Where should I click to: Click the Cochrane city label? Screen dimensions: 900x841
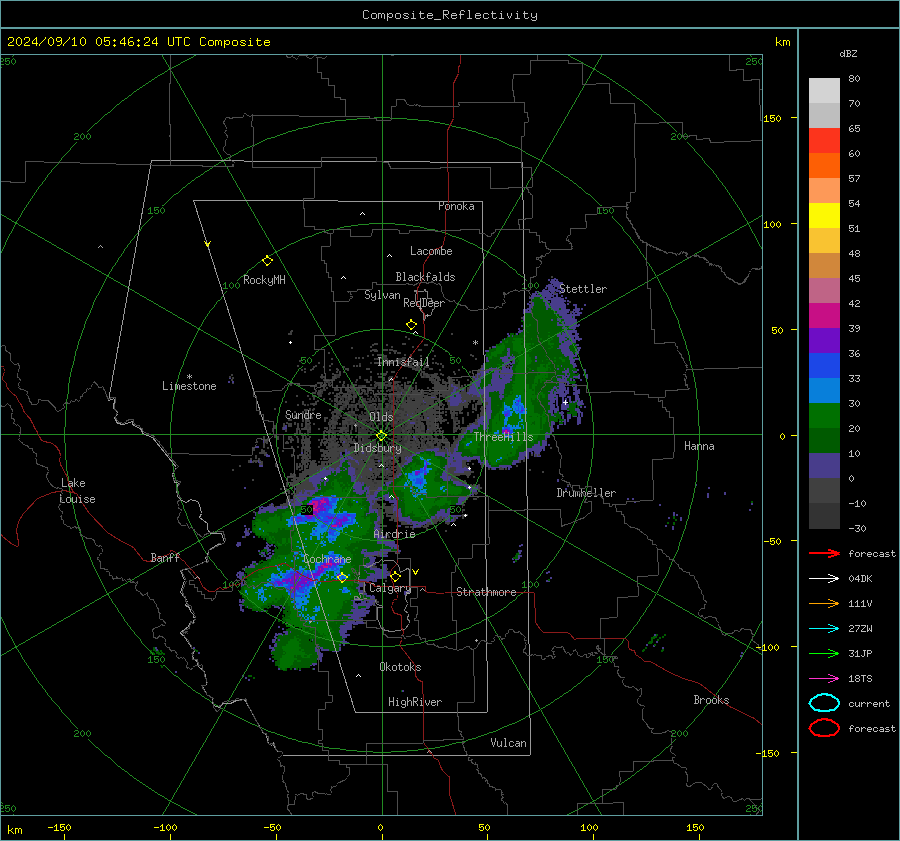327,559
